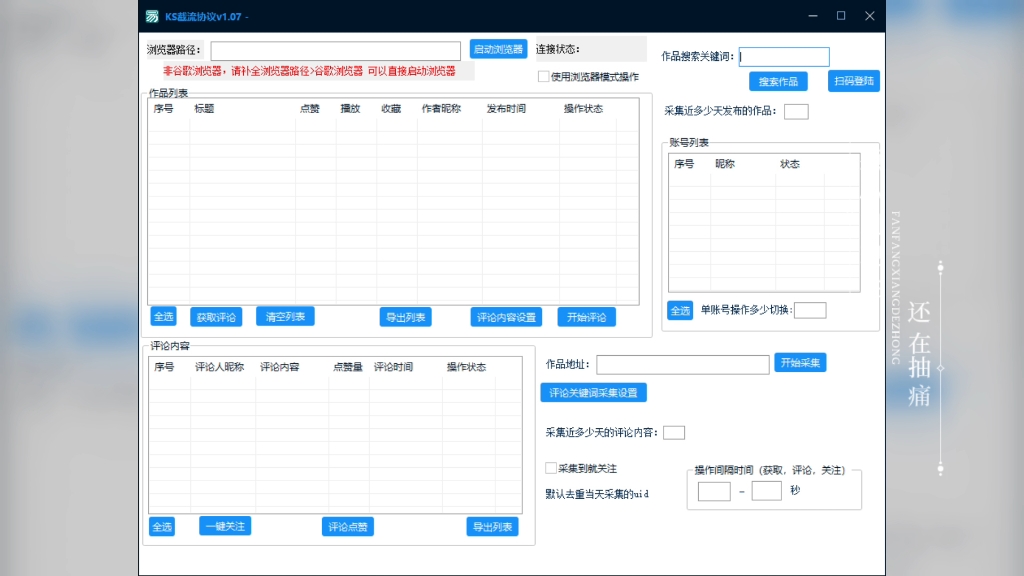Click the 开始采集 button

[x=800, y=362]
